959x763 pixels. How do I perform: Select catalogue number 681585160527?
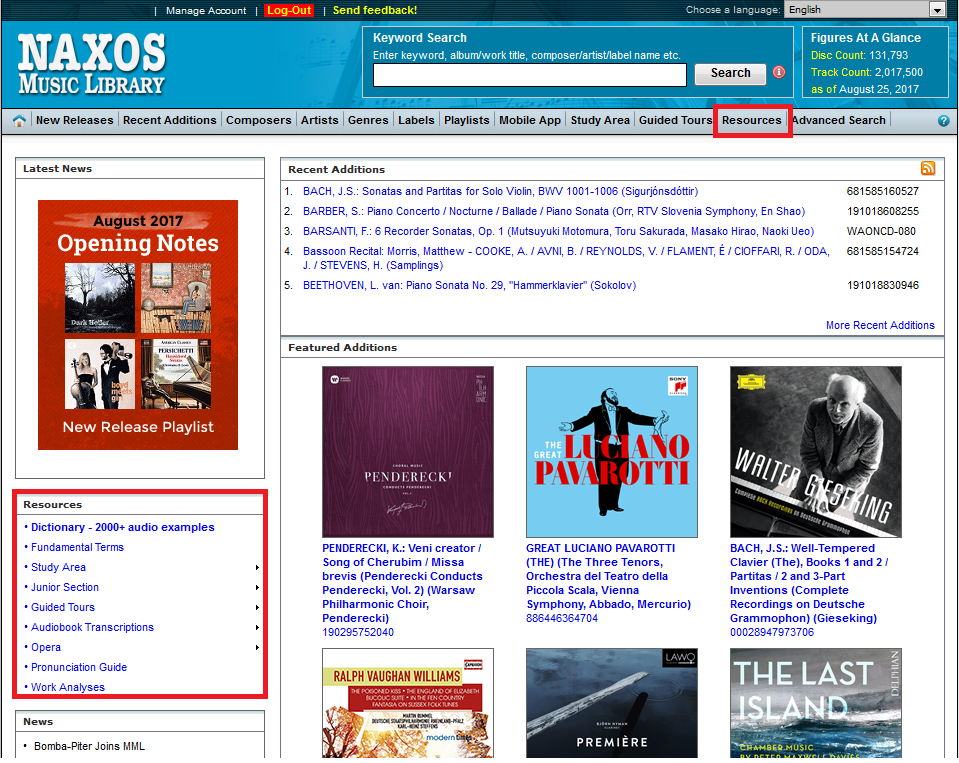click(x=883, y=191)
